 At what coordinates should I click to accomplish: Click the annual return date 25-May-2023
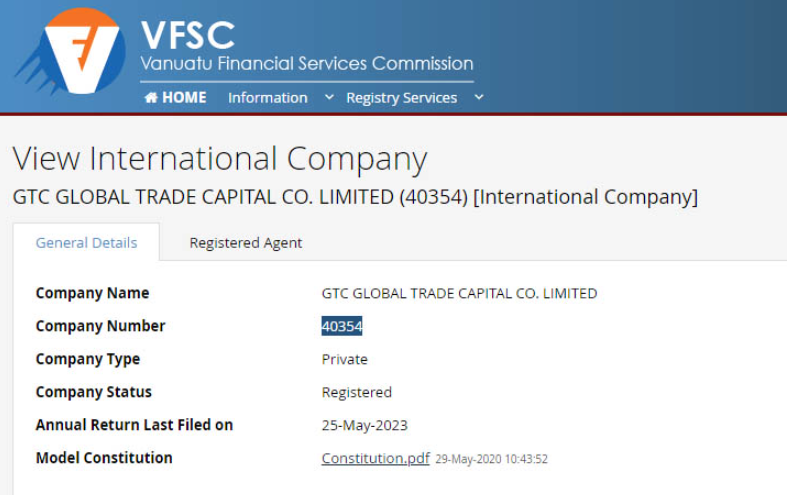[x=364, y=425]
